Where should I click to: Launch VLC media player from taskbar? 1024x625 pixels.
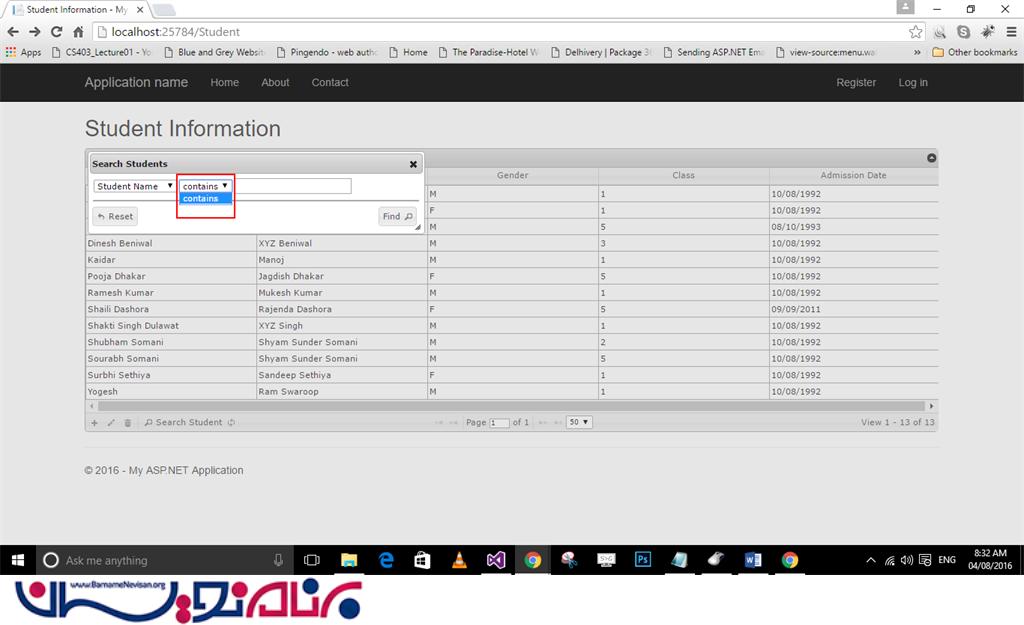[x=459, y=560]
